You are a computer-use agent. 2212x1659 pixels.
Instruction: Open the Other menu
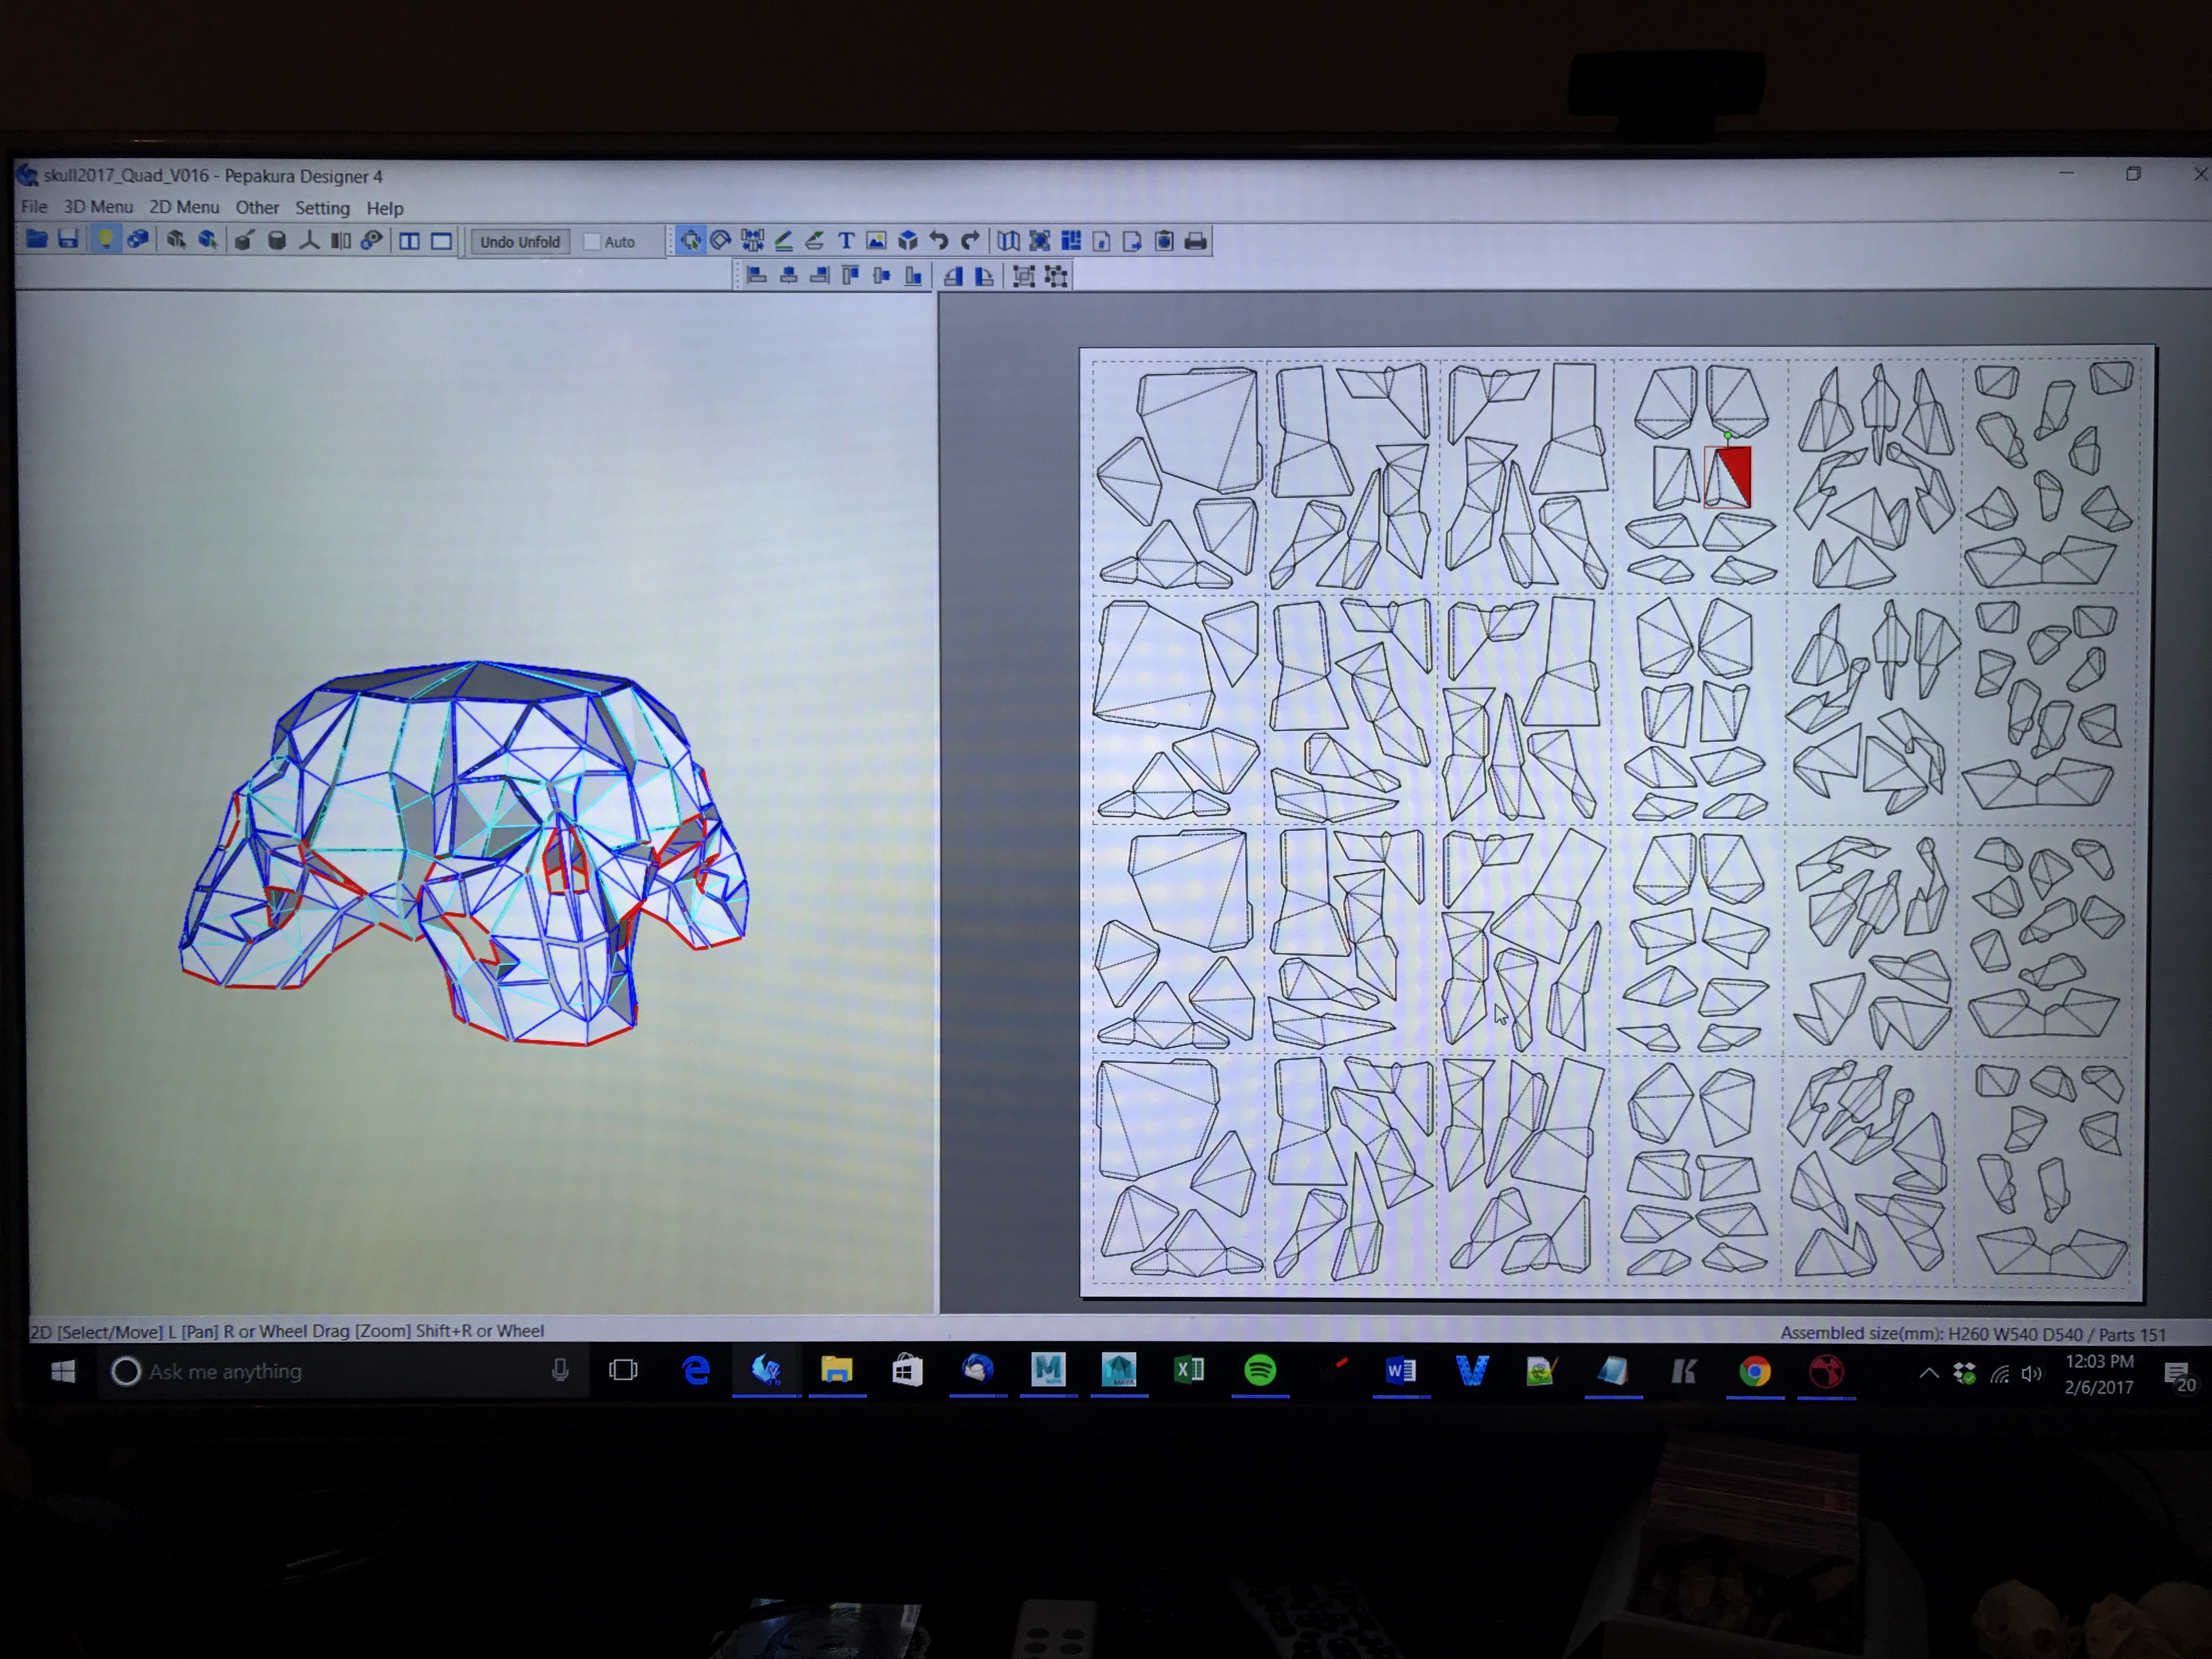(257, 208)
